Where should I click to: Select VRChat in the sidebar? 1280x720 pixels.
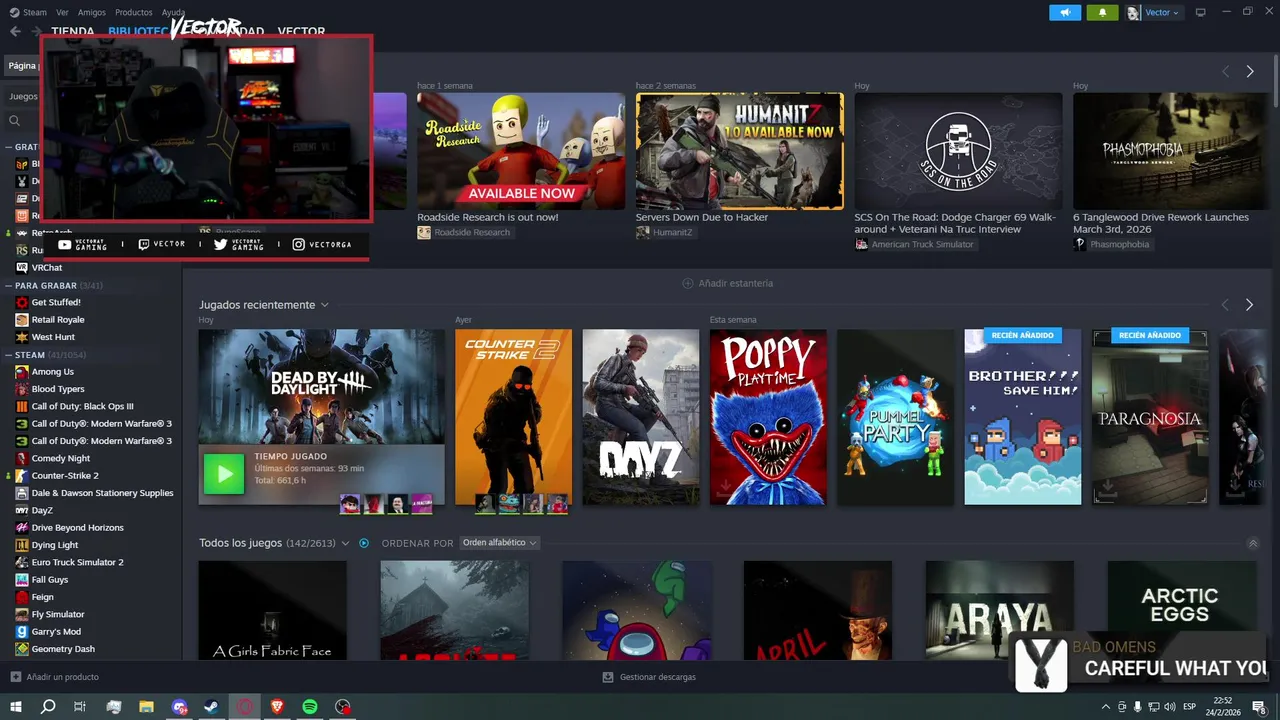click(47, 268)
